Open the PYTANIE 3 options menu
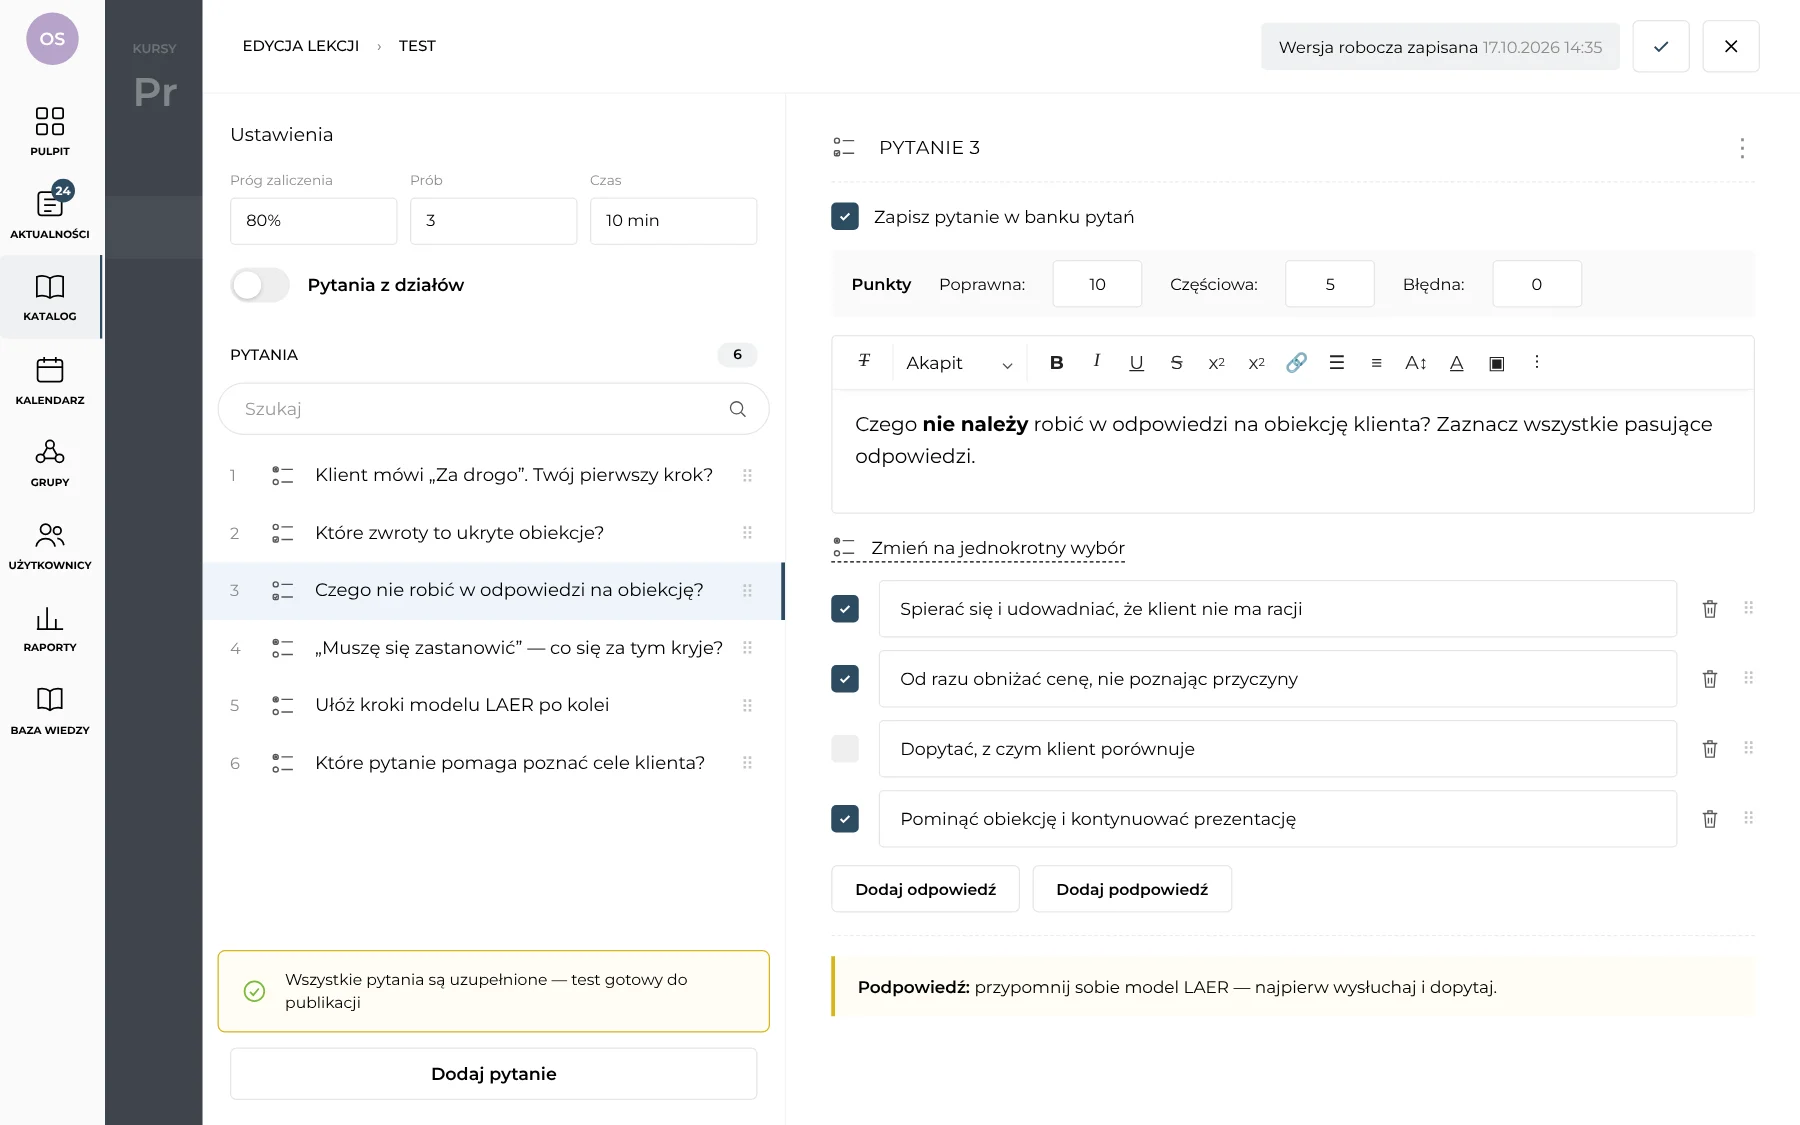 (x=1742, y=148)
